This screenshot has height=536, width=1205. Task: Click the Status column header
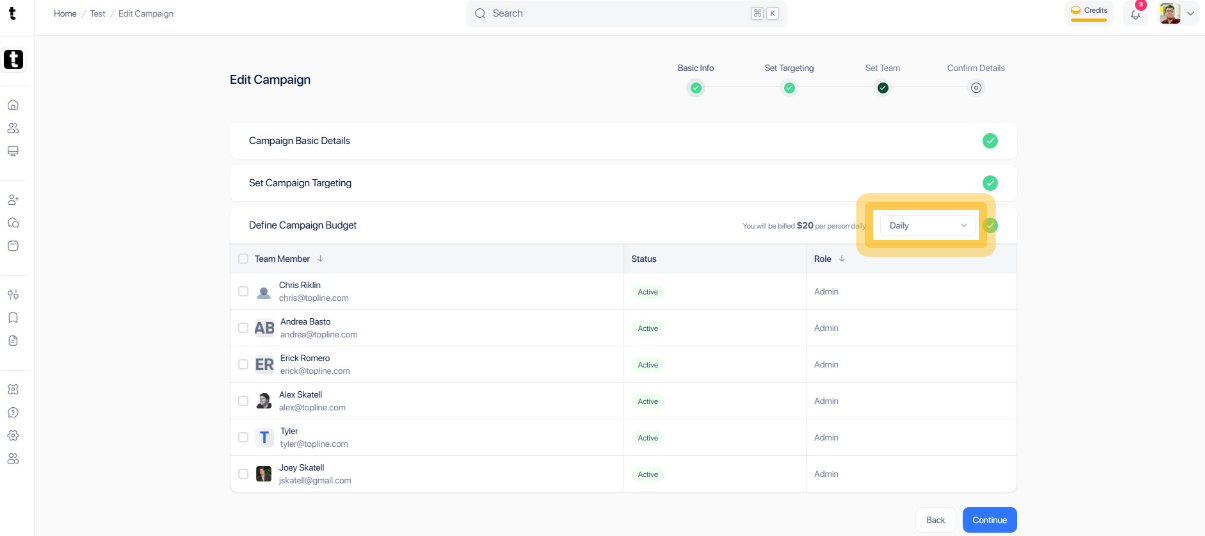coord(644,259)
